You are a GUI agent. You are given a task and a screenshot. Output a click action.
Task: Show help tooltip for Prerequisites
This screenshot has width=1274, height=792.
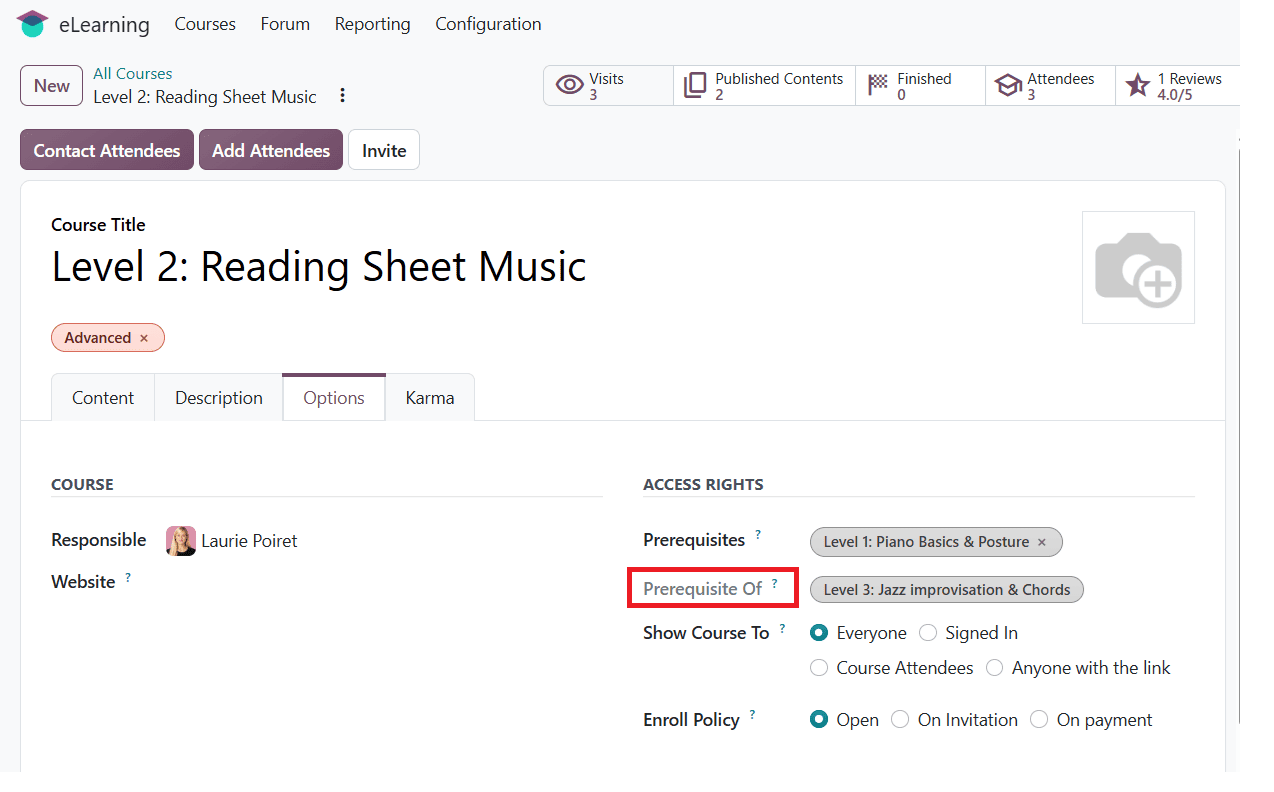[758, 535]
